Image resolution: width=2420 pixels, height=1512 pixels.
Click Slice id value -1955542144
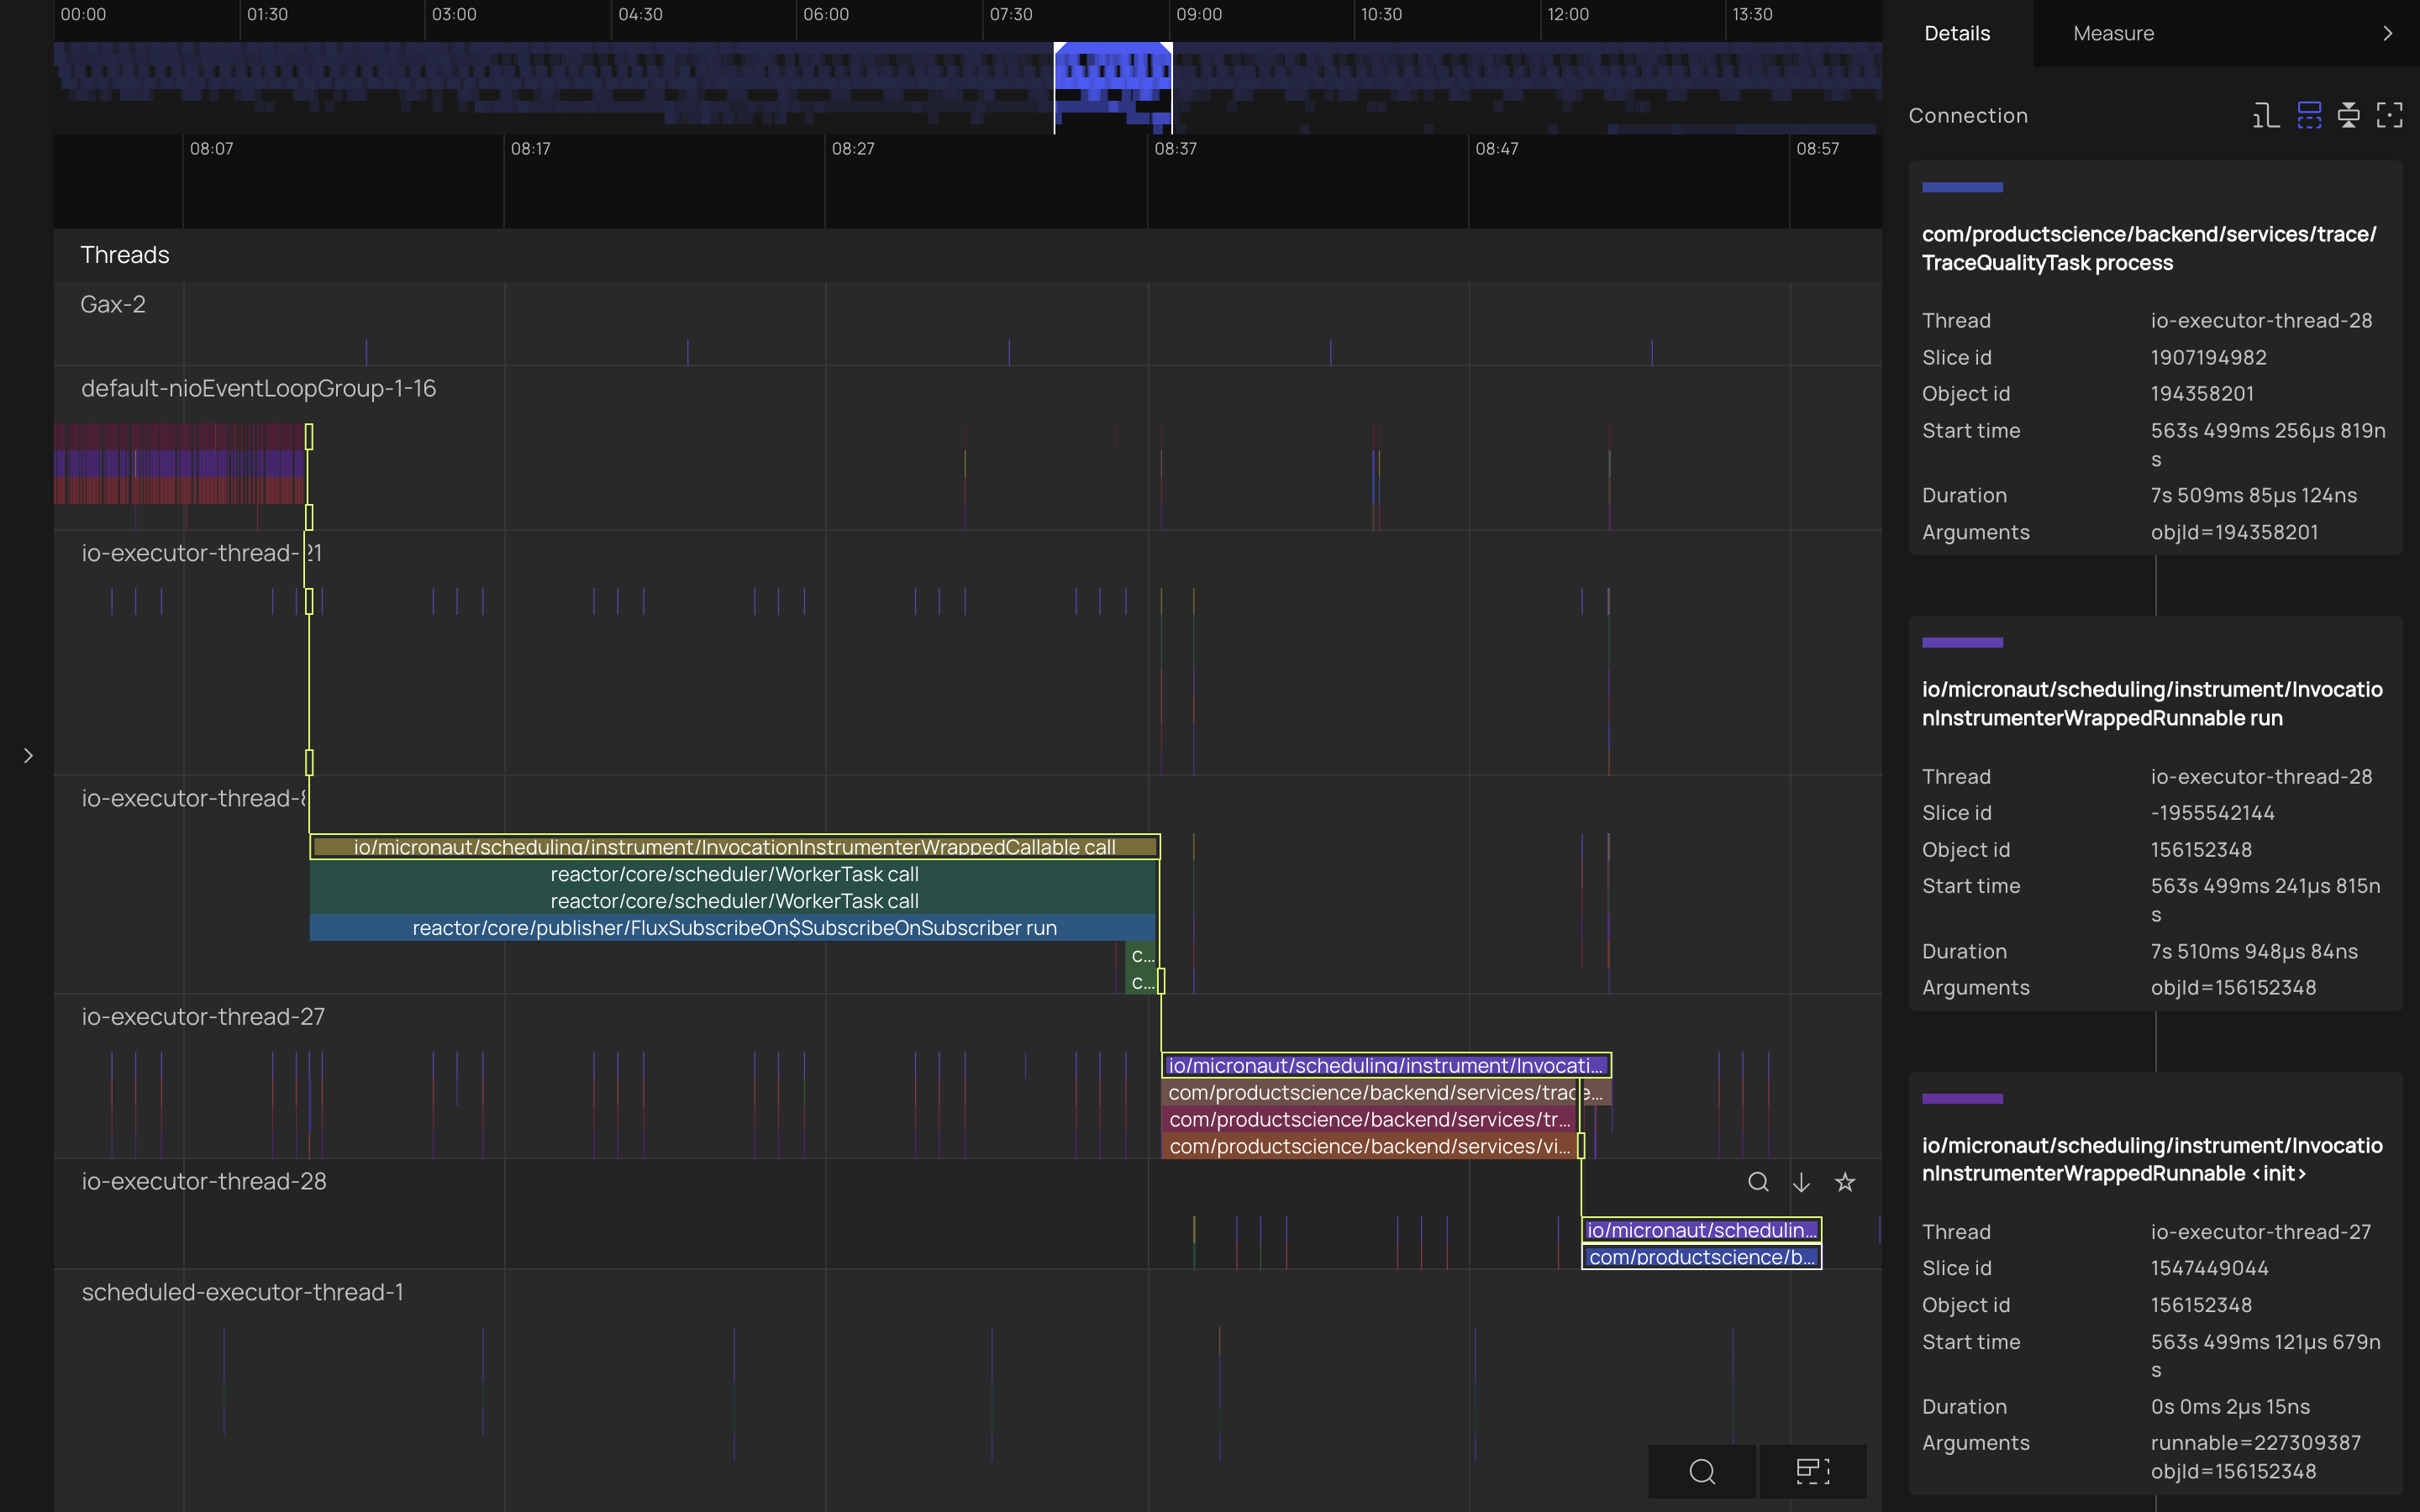pos(2212,812)
